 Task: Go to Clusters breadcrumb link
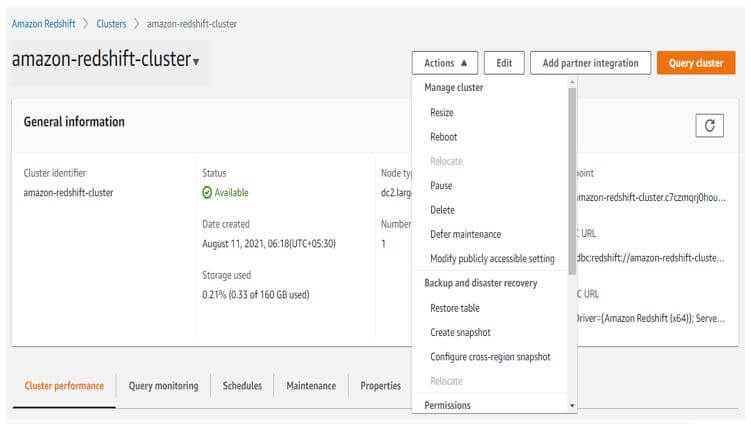click(x=111, y=23)
